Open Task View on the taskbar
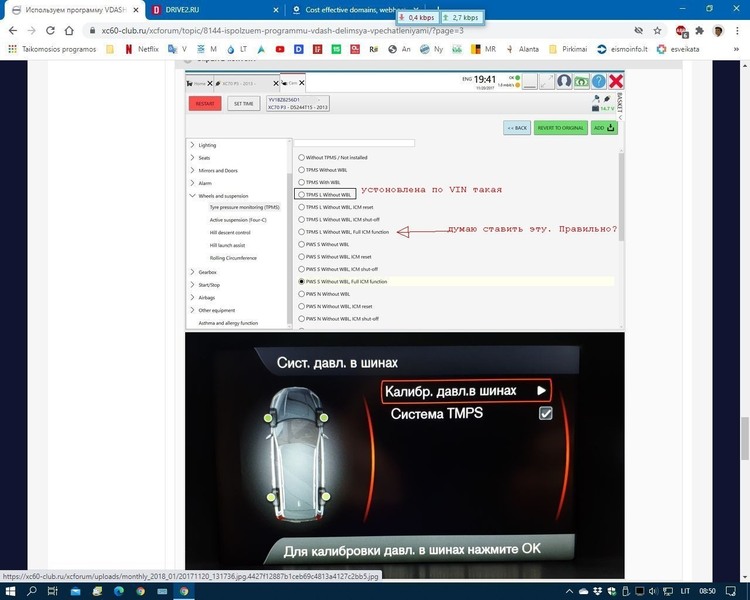The image size is (750, 600). click(53, 591)
